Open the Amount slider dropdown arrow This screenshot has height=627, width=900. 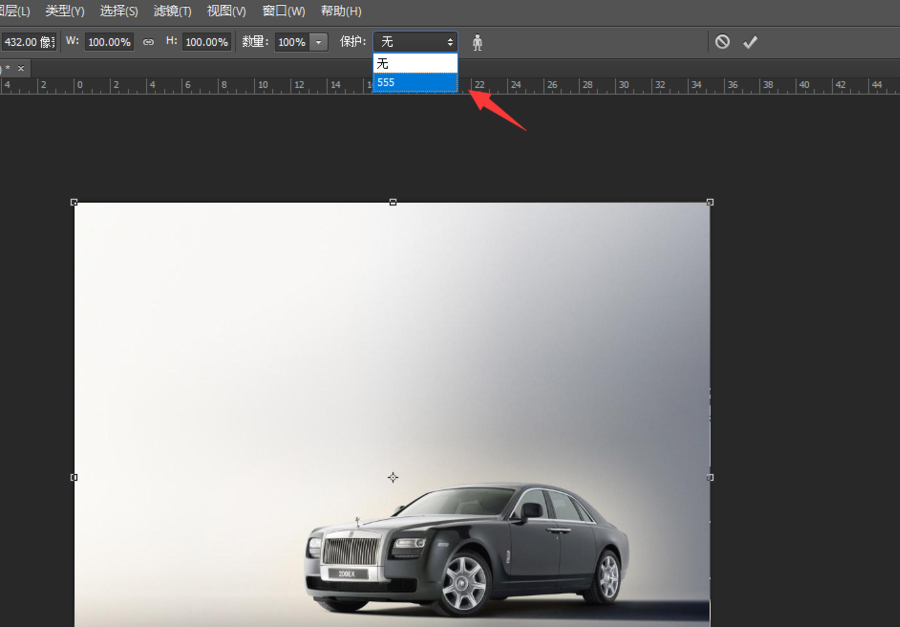pyautogui.click(x=319, y=42)
